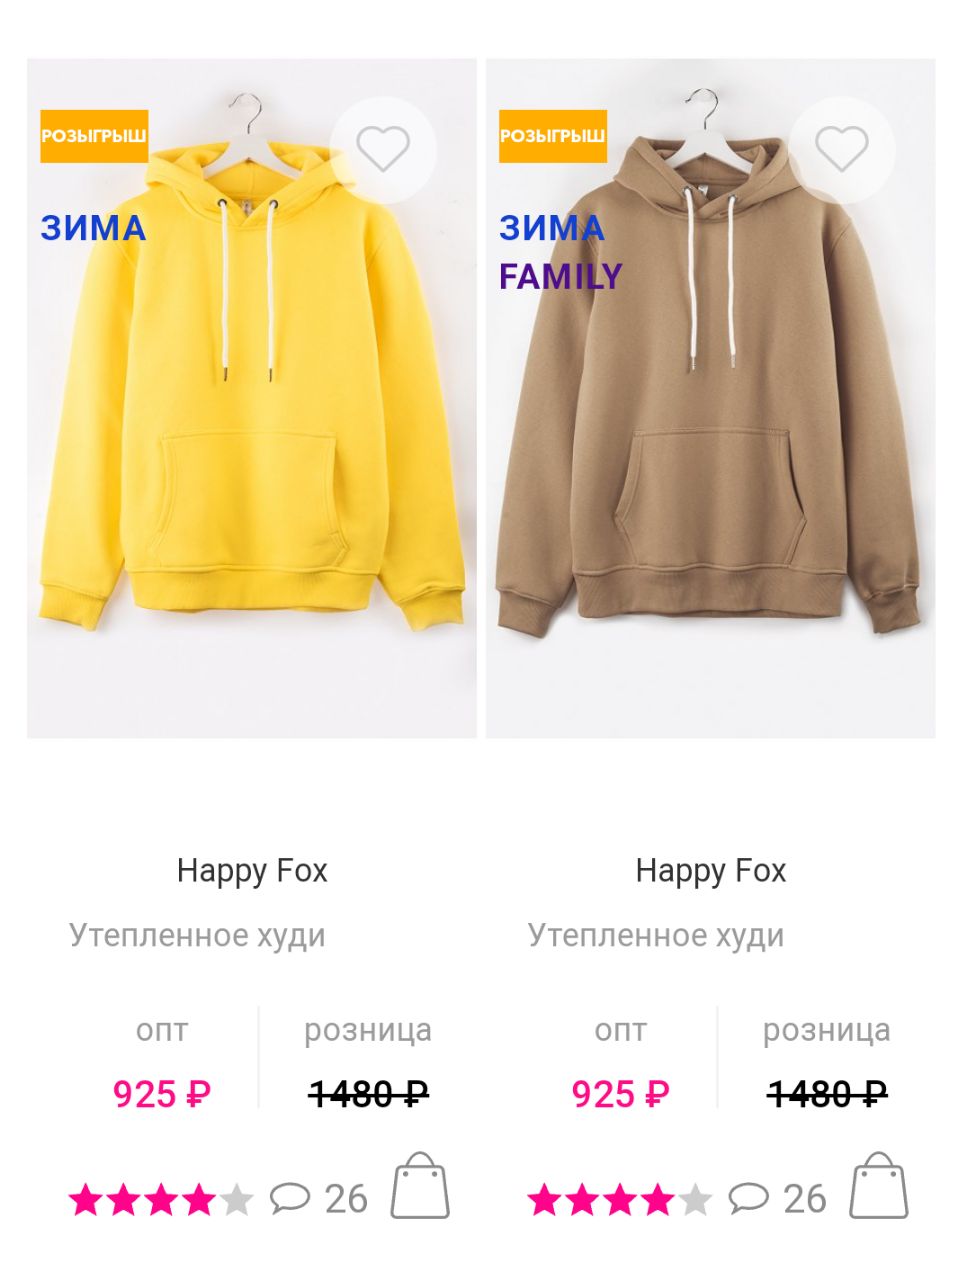
Task: Tap РОЗЫГРЫШ badge on yellow hoodie
Action: click(94, 136)
